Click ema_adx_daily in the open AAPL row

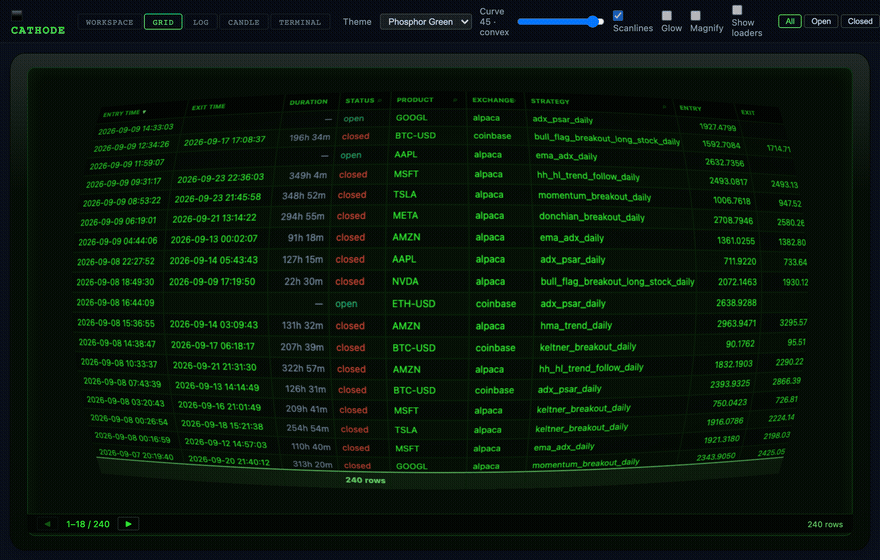566,156
